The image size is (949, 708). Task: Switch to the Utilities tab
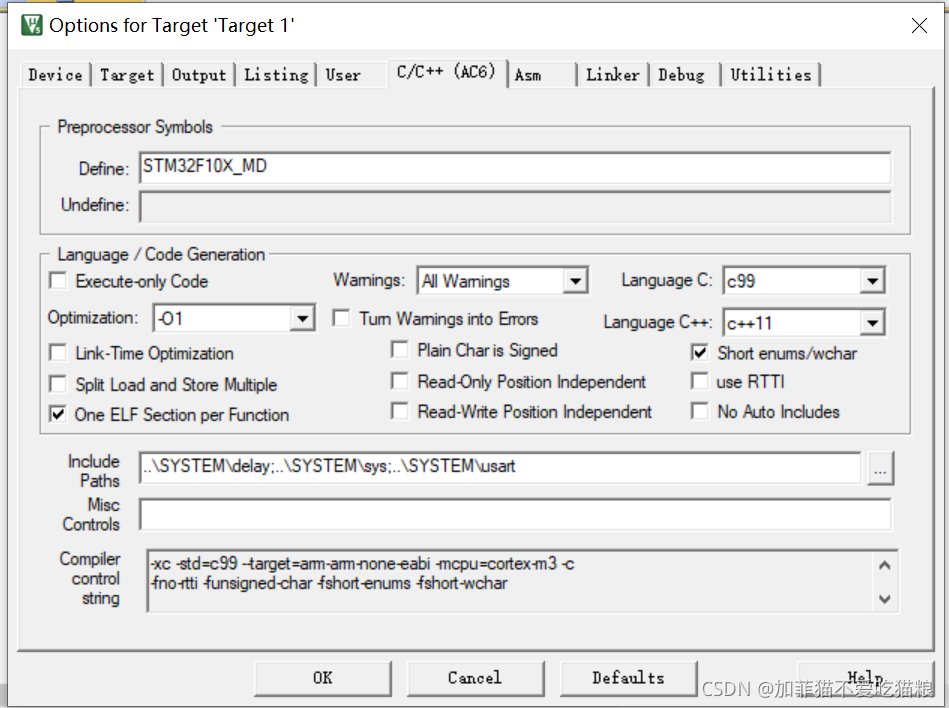coord(770,75)
